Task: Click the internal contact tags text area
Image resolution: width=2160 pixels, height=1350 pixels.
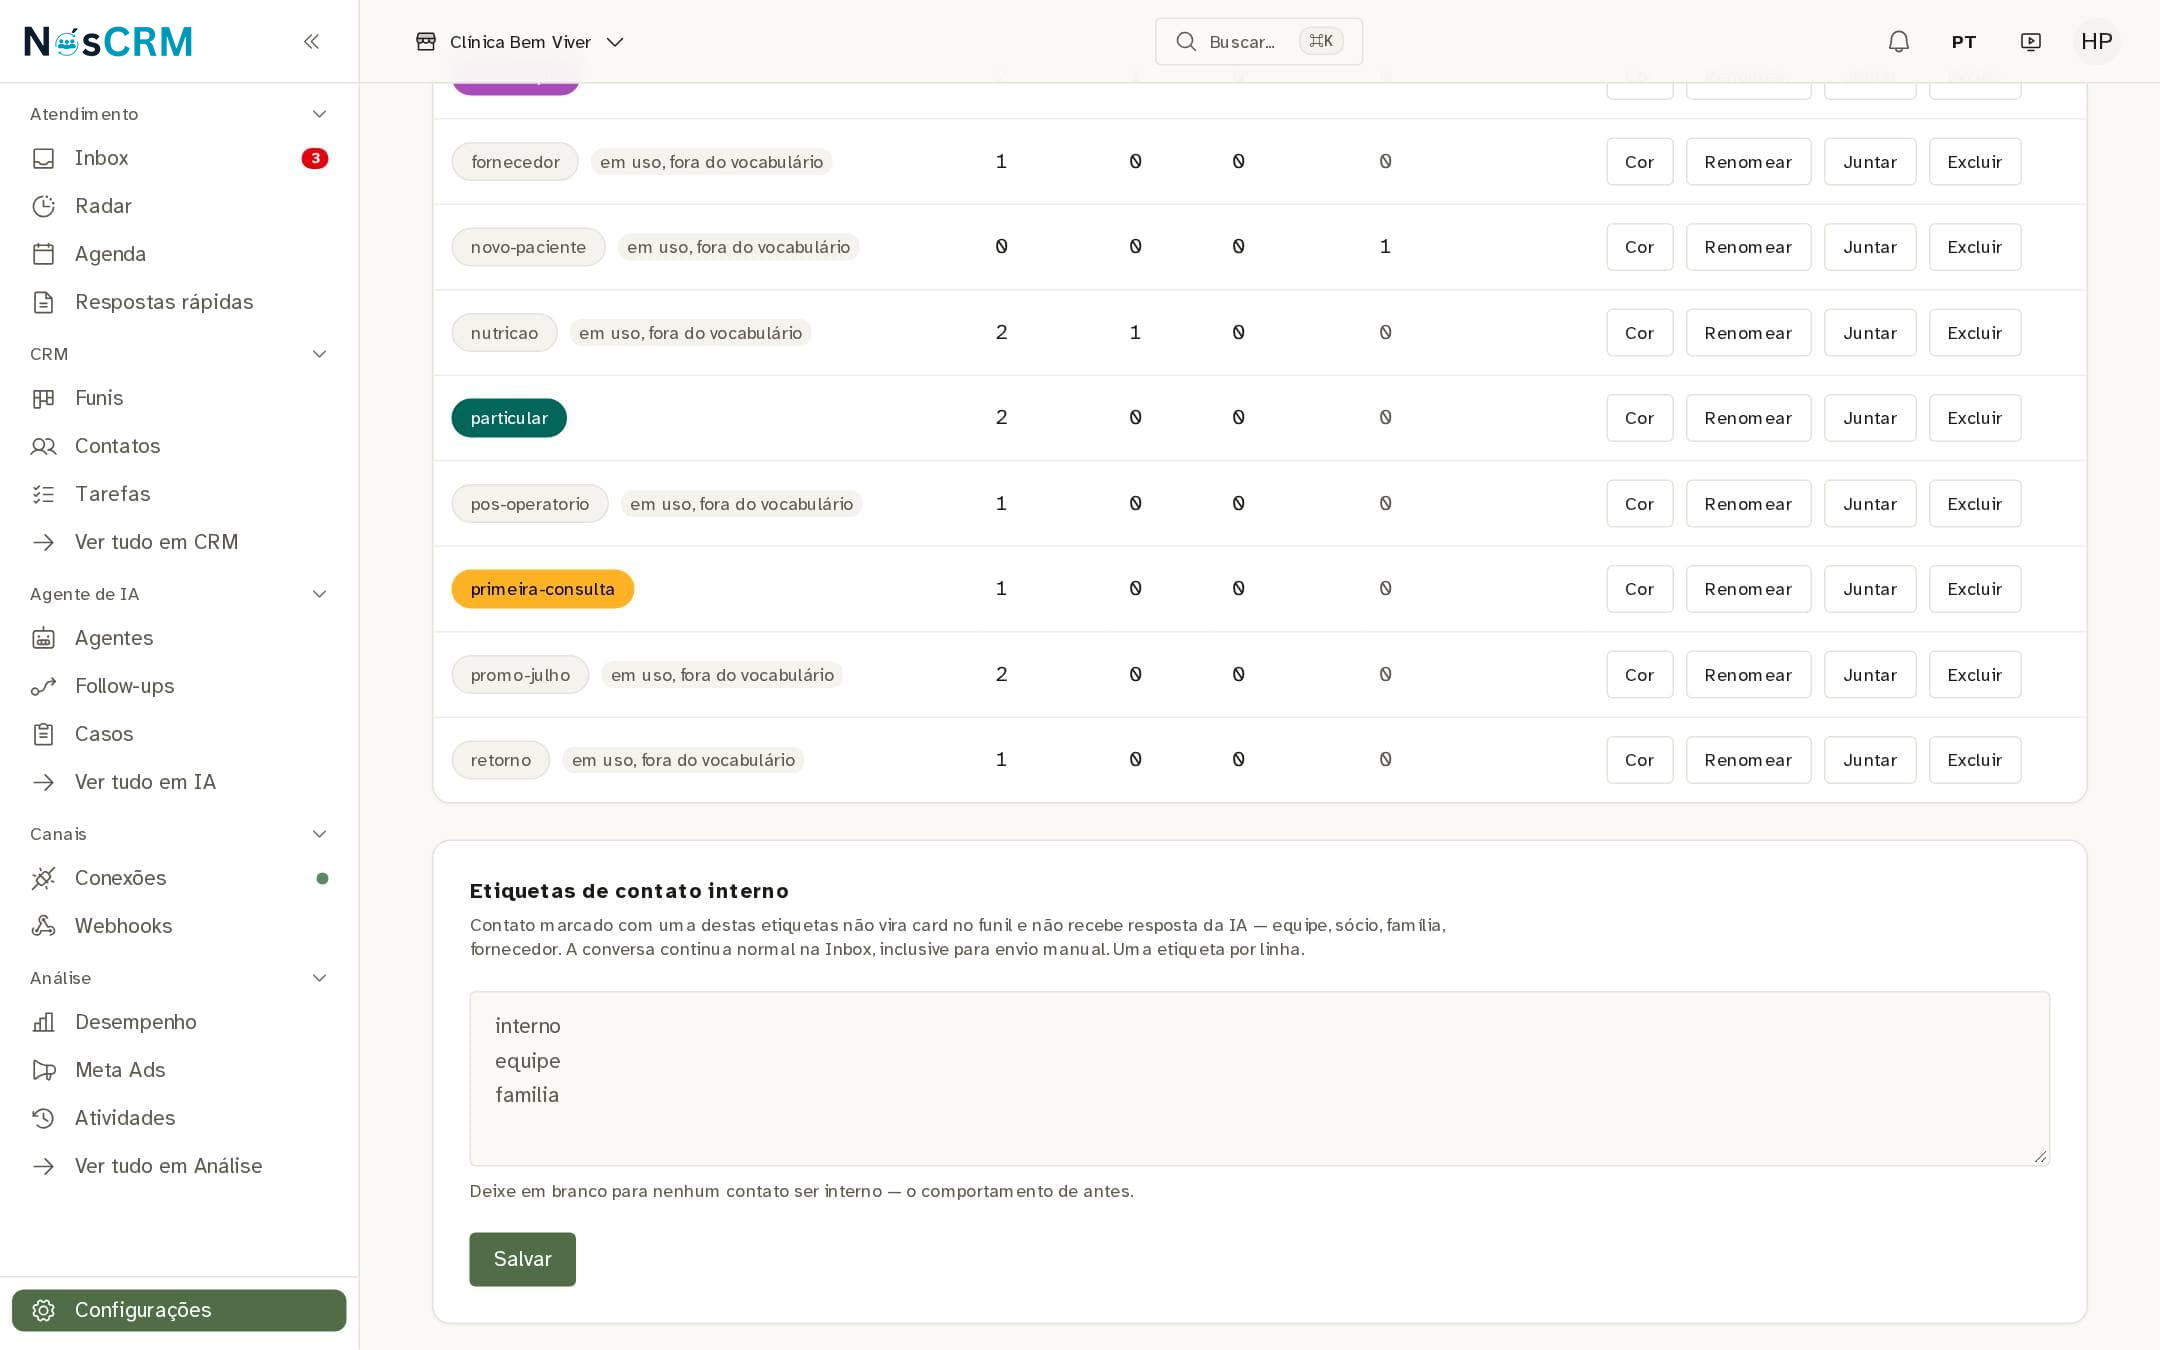Action: pos(1259,1078)
